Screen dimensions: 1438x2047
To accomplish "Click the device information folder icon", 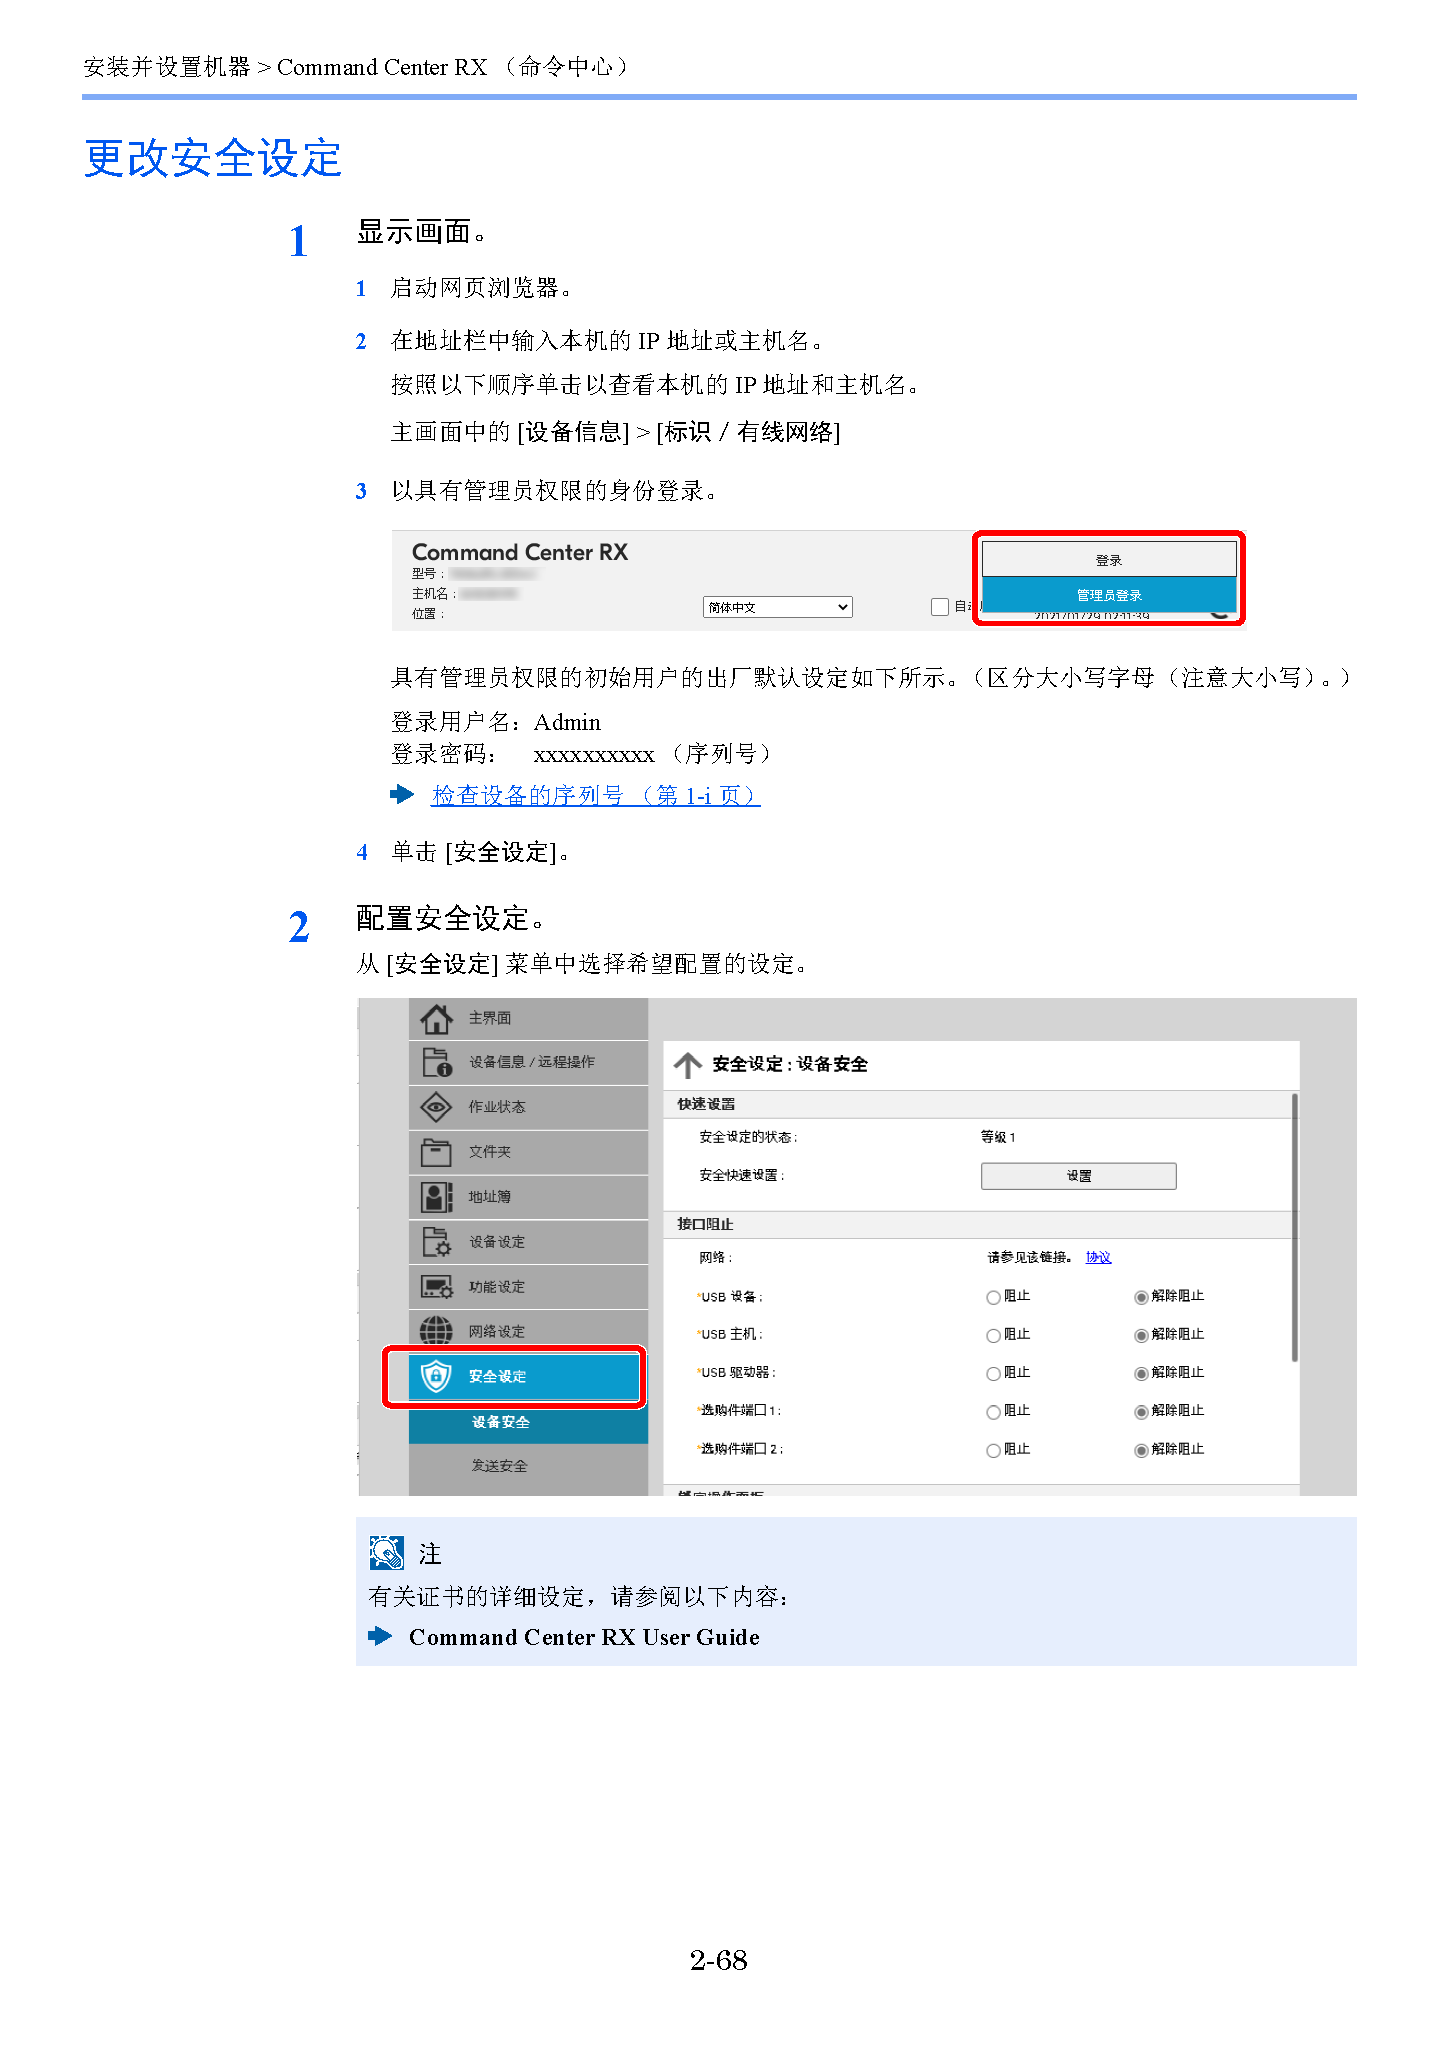I will [436, 1062].
